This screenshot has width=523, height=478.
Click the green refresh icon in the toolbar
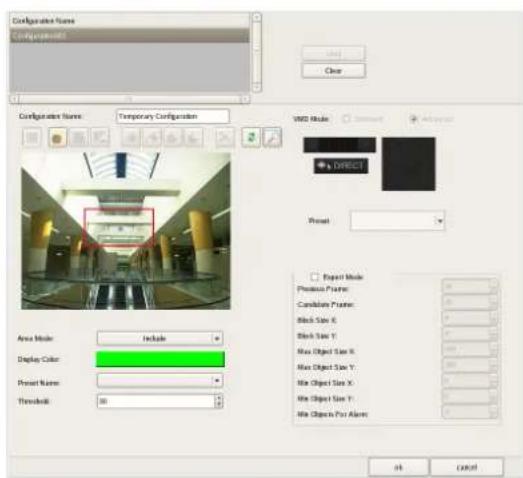(251, 137)
